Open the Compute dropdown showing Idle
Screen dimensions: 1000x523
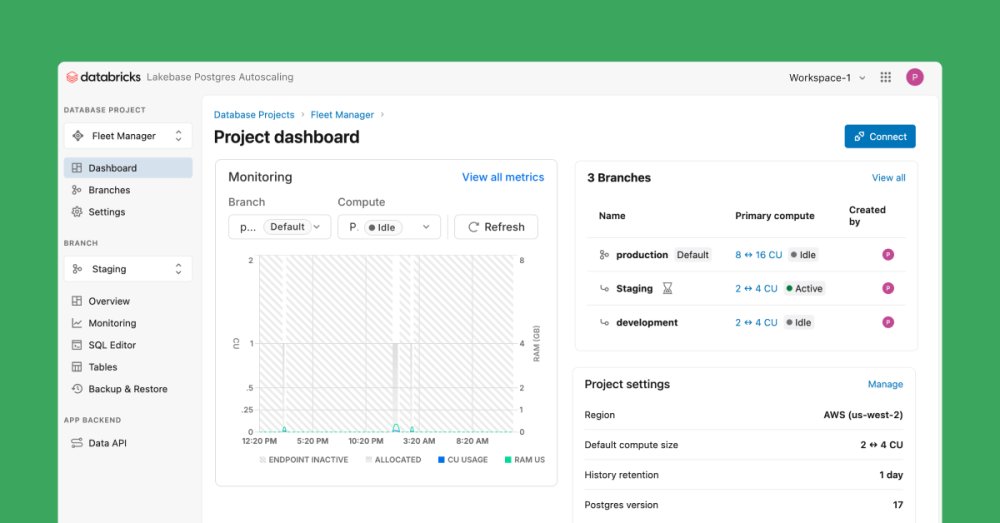pyautogui.click(x=389, y=227)
